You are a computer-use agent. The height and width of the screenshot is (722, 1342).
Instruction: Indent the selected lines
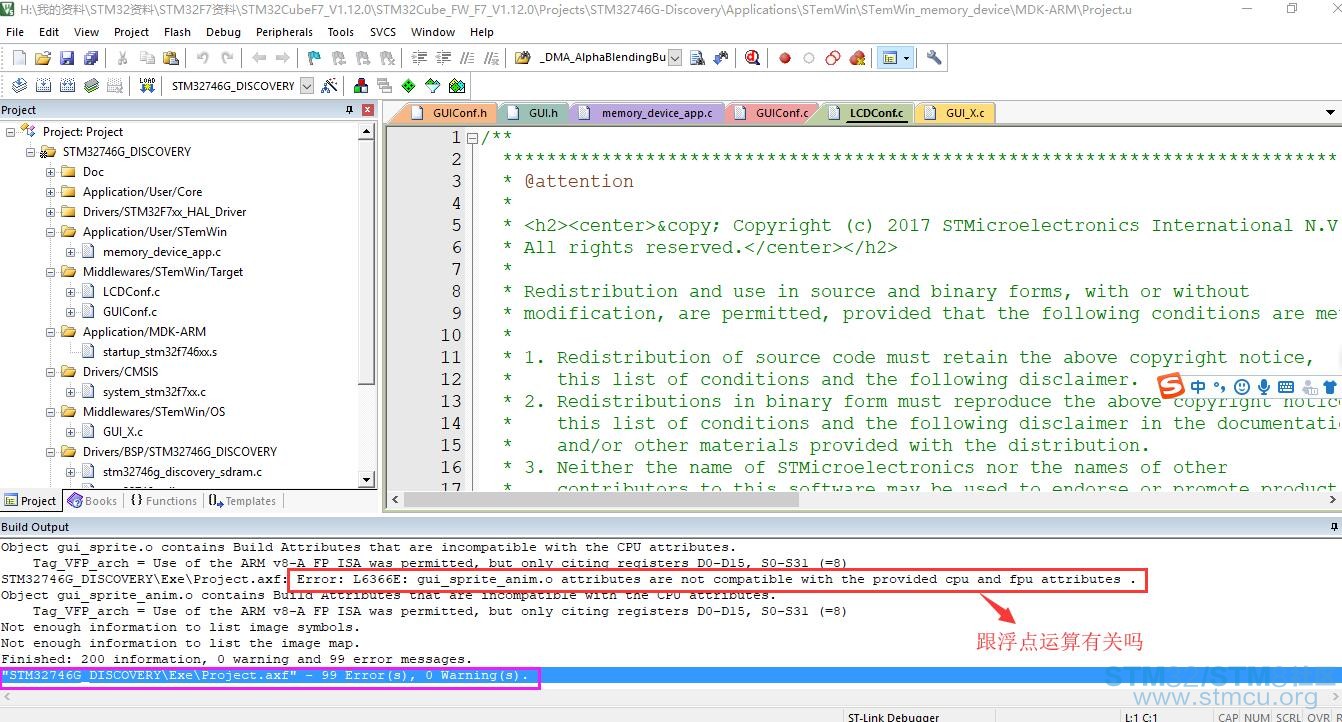(x=418, y=58)
